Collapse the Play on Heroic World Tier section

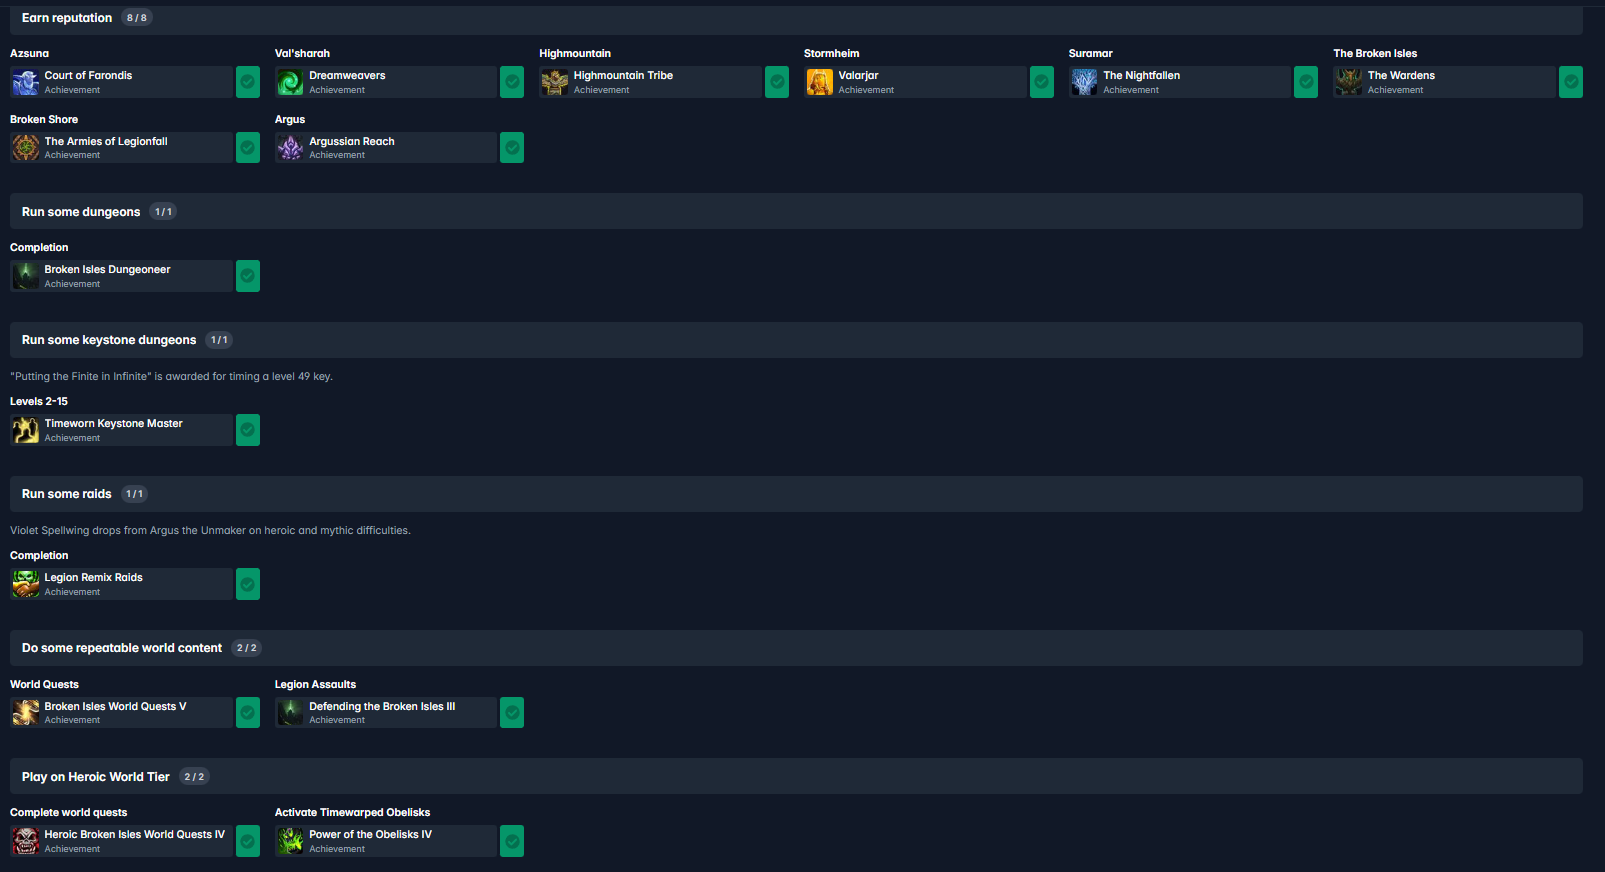(796, 776)
